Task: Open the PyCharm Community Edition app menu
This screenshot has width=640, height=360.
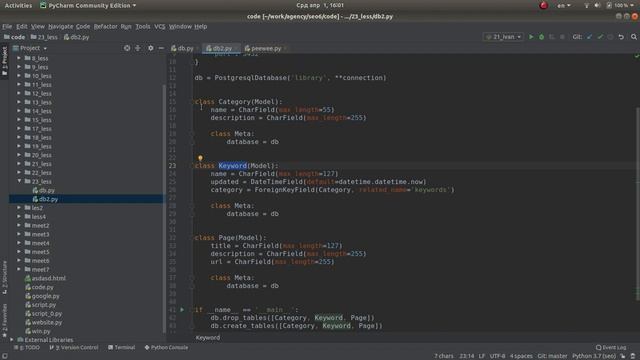Action: 88,5
